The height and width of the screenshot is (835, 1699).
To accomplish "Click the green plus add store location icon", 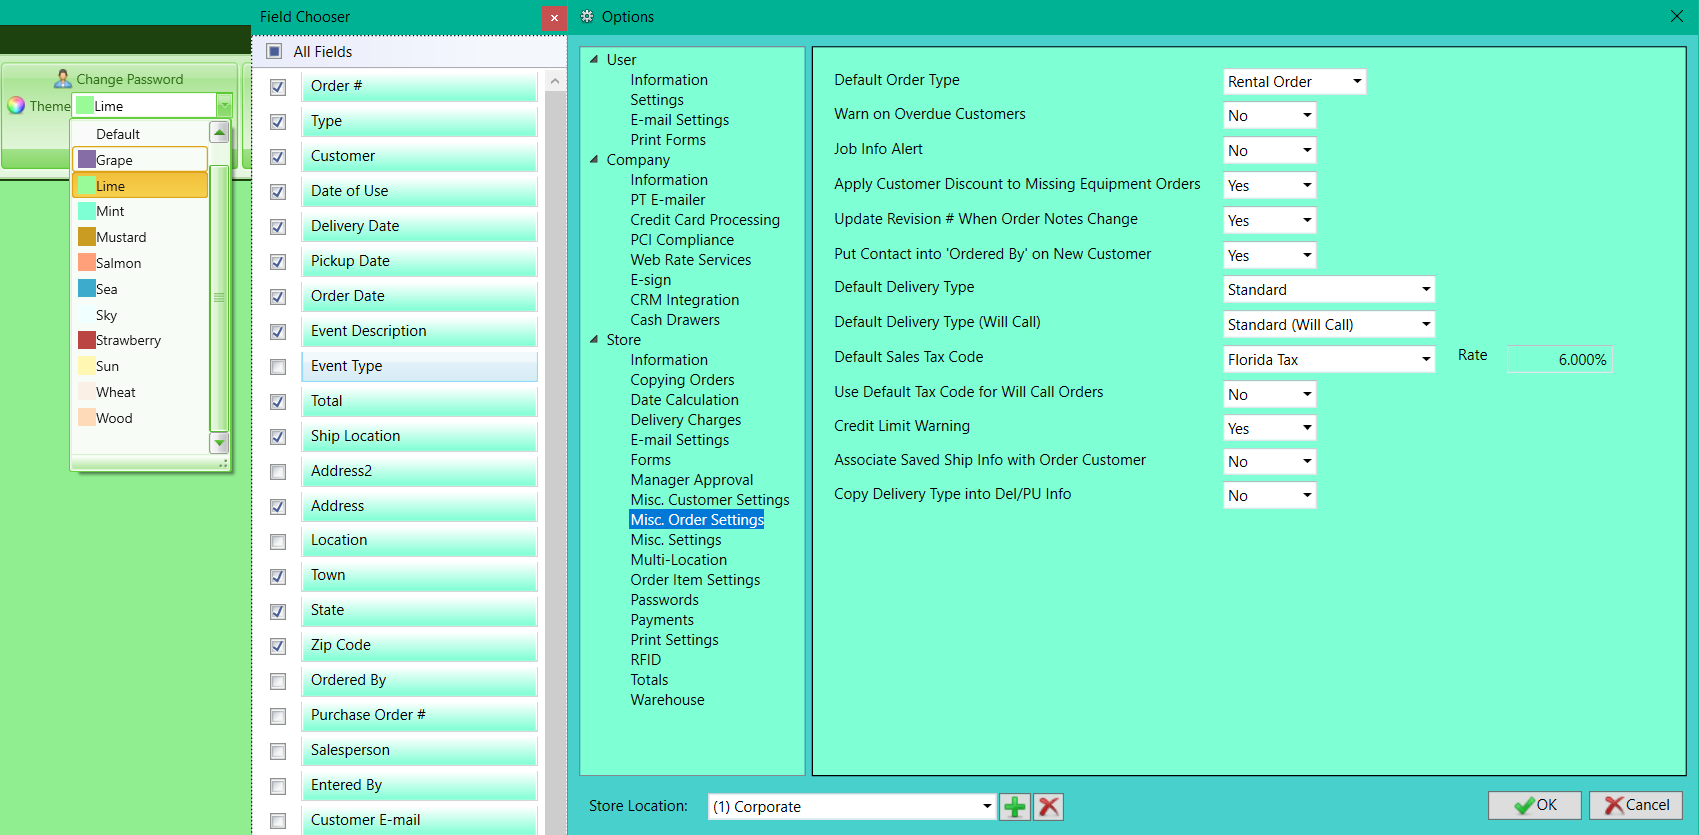I will pyautogui.click(x=1015, y=807).
